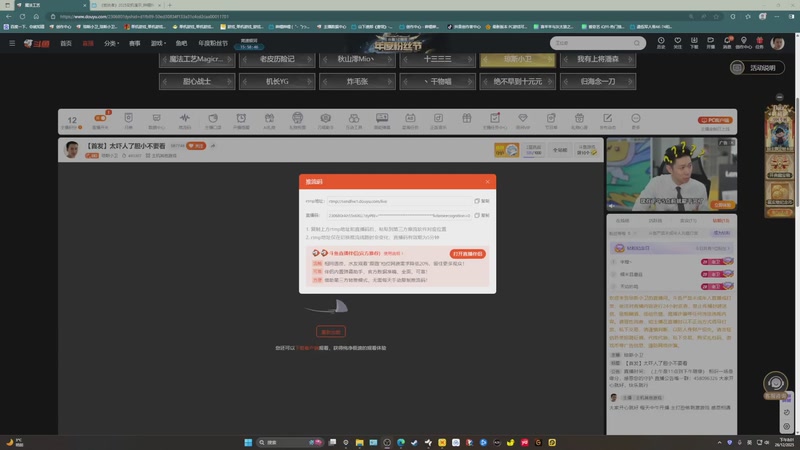This screenshot has height=450, width=800.
Task: Open the 赛事 nav item
Action: pyautogui.click(x=134, y=43)
